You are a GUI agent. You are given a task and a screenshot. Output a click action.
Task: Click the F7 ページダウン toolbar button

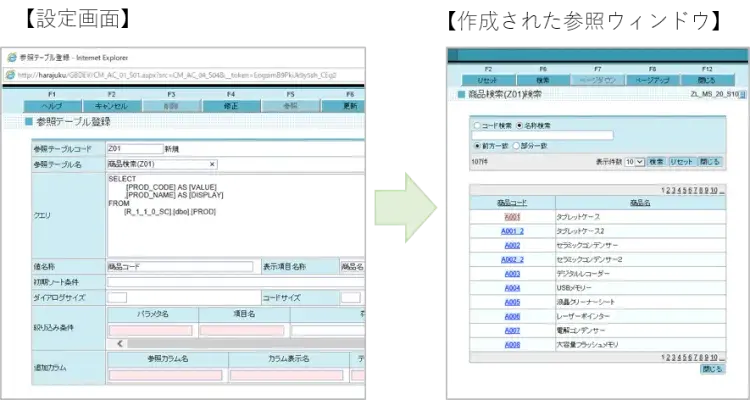(x=598, y=80)
